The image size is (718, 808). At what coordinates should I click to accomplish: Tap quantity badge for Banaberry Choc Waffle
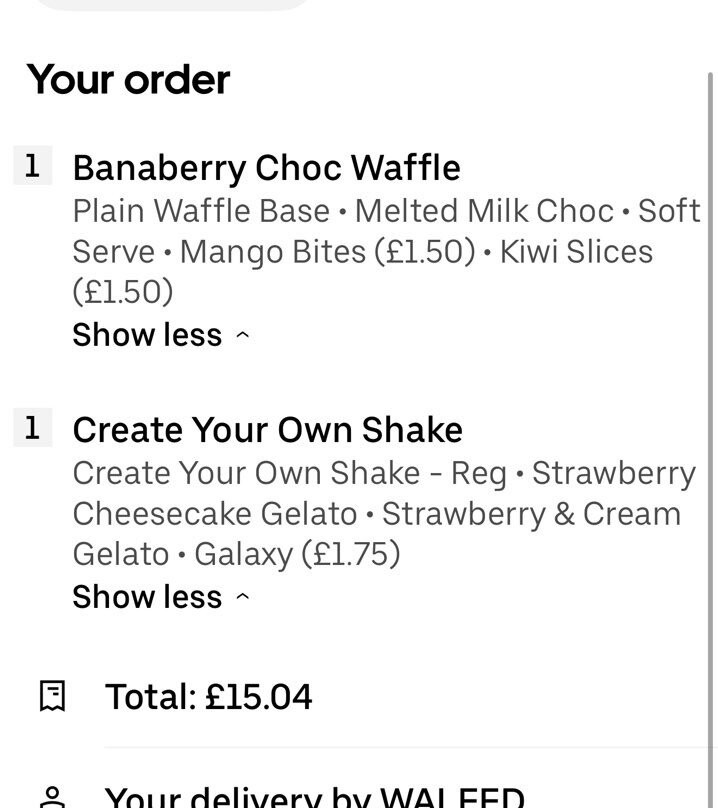point(32,166)
